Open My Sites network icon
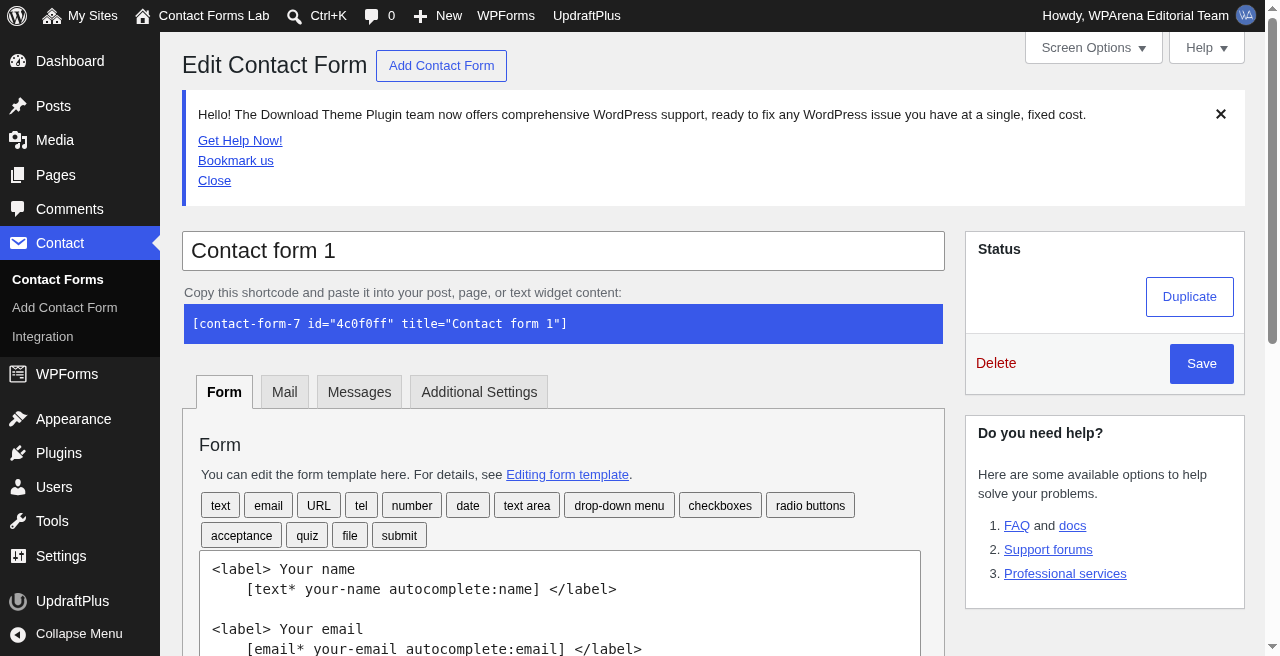Image resolution: width=1280 pixels, height=656 pixels. coord(52,16)
